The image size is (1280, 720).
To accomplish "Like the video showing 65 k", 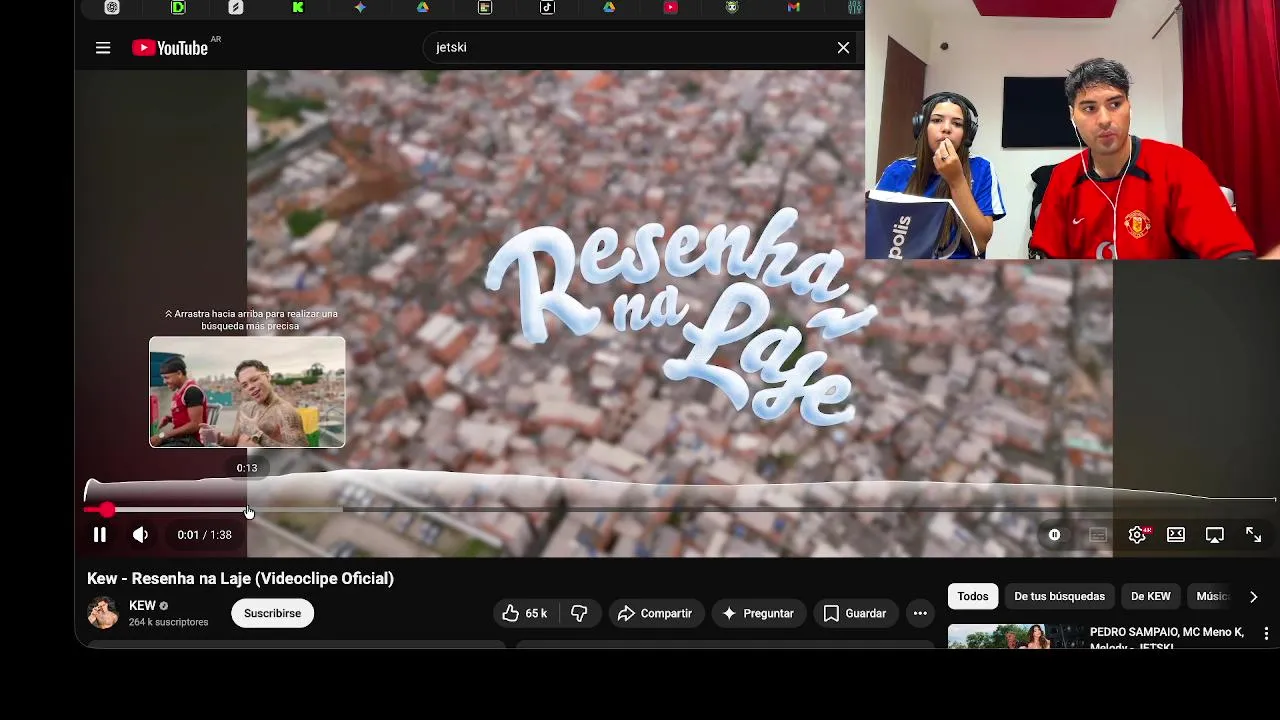I will (x=527, y=613).
